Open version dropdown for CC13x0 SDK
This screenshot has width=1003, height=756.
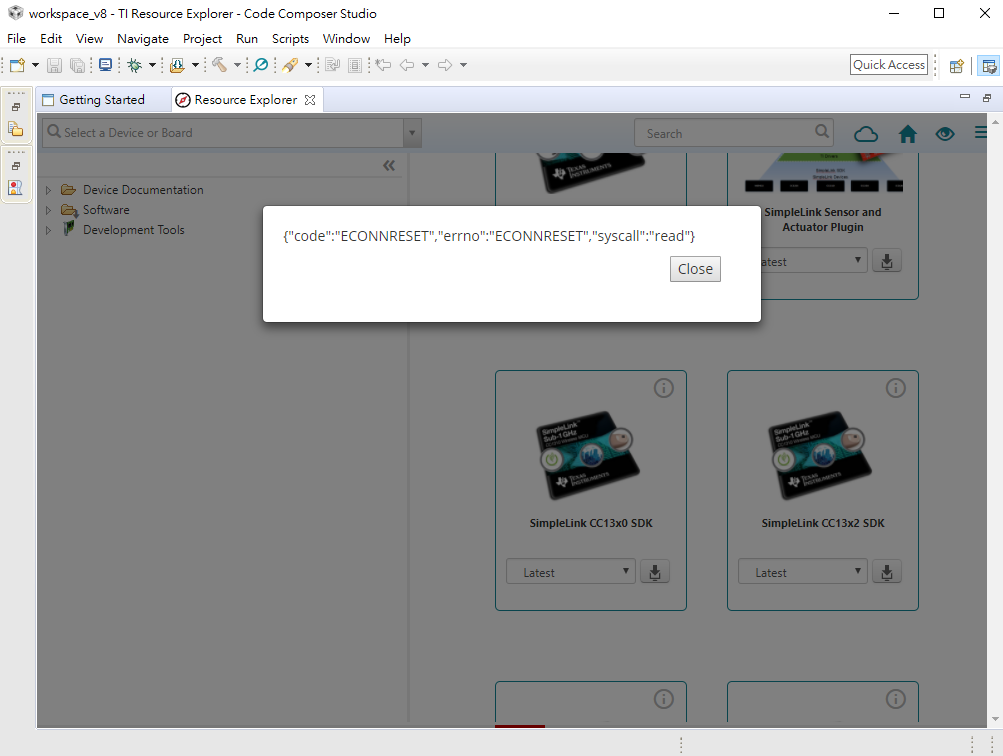571,572
